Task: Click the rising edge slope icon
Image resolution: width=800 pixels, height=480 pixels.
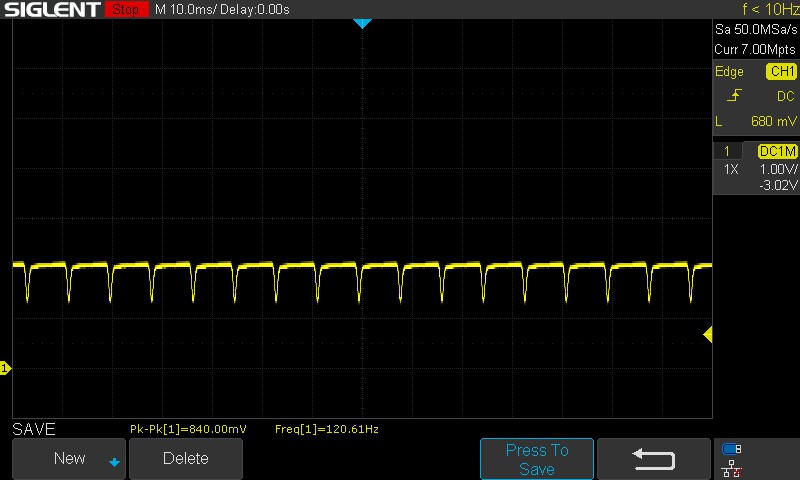Action: point(734,95)
